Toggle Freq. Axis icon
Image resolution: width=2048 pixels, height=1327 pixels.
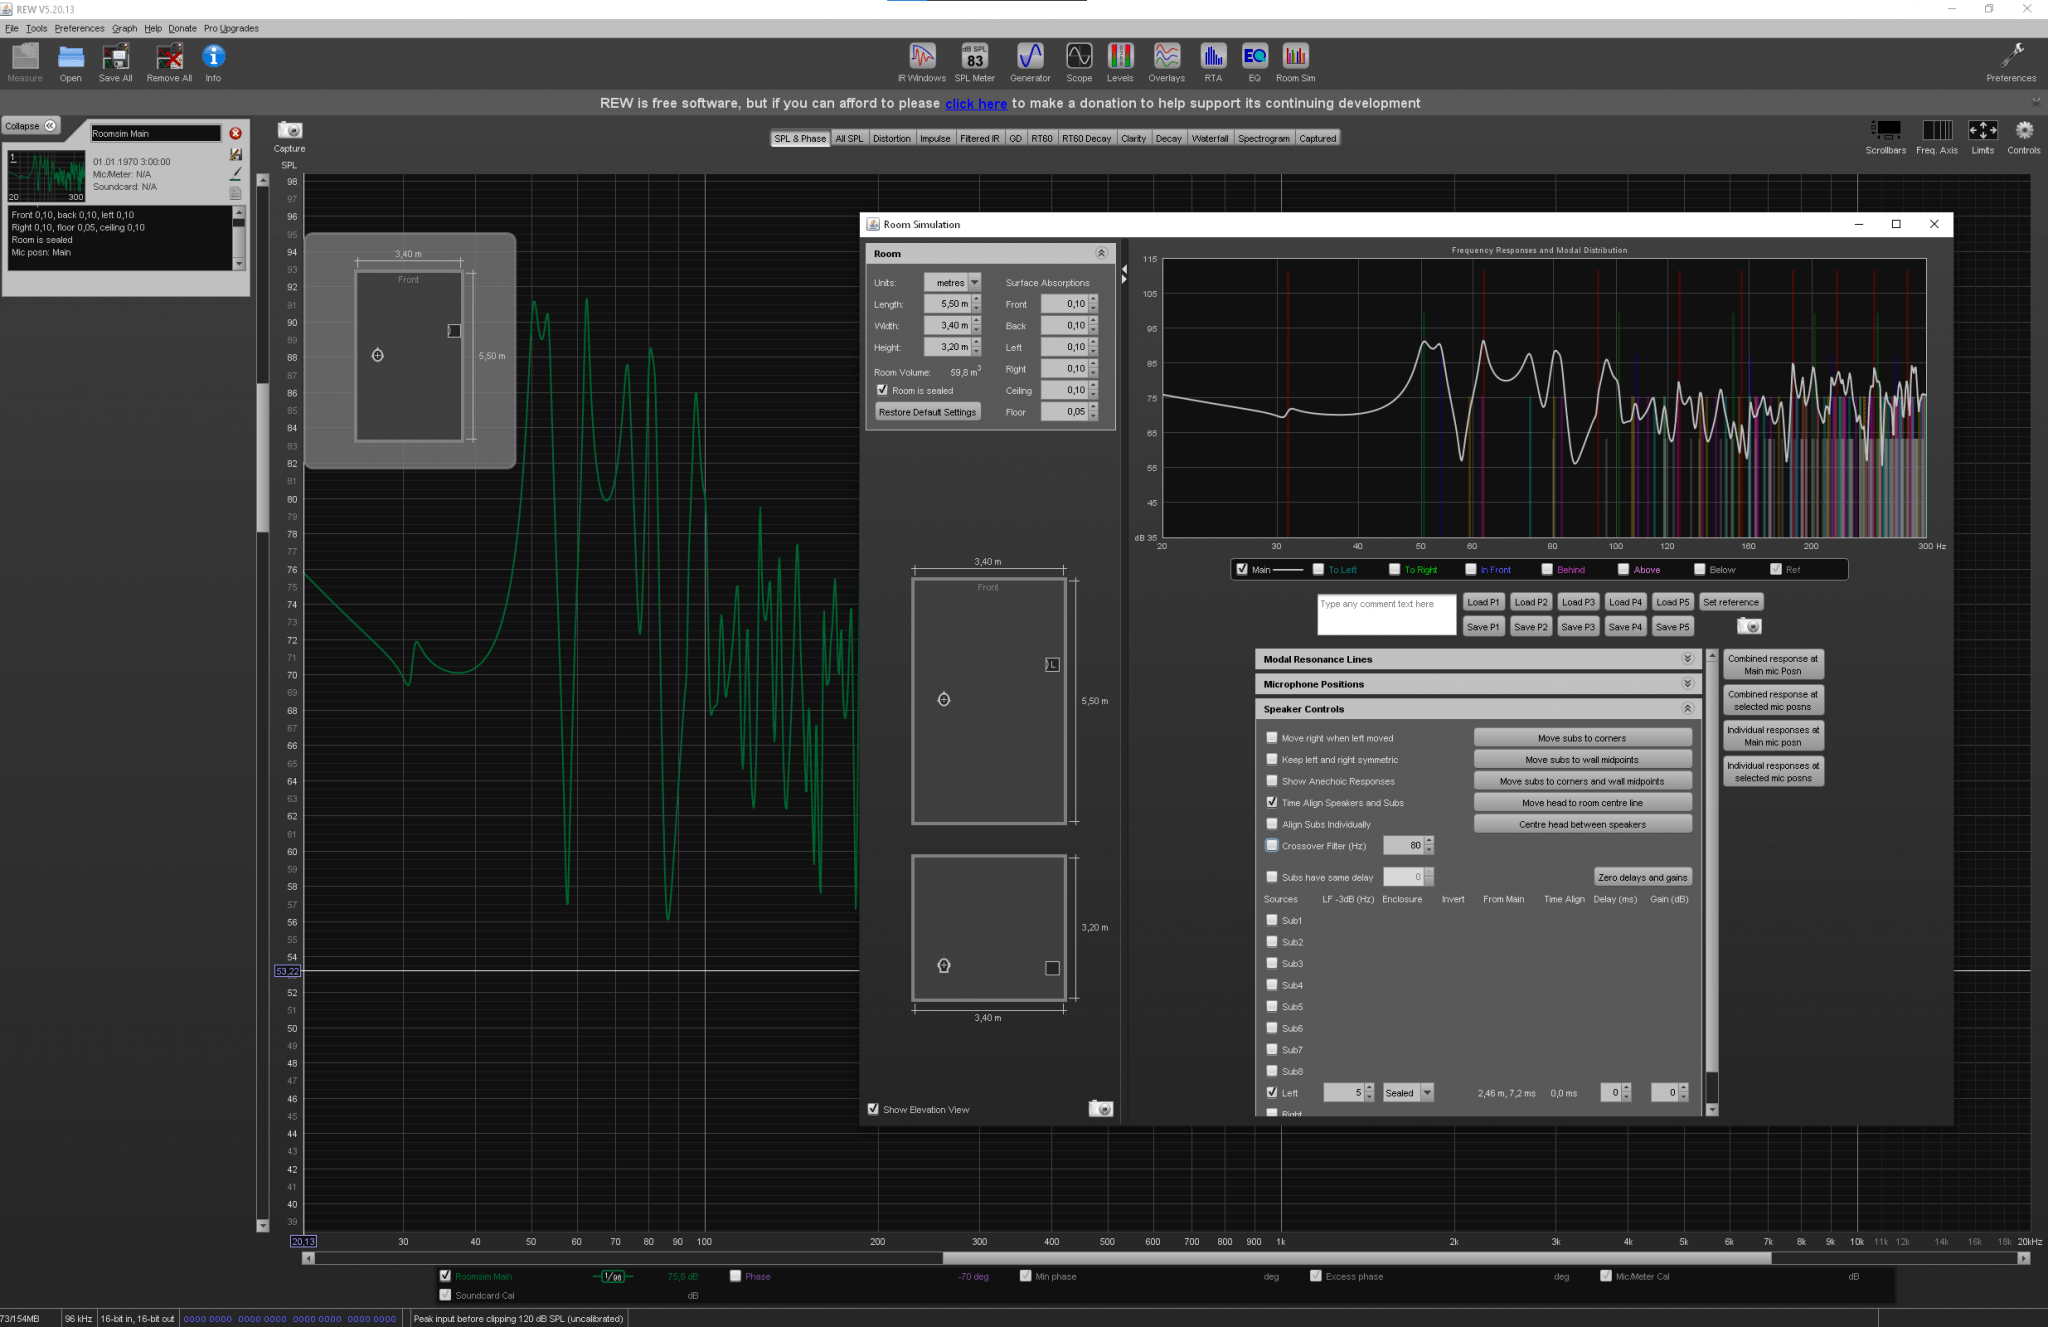1937,136
